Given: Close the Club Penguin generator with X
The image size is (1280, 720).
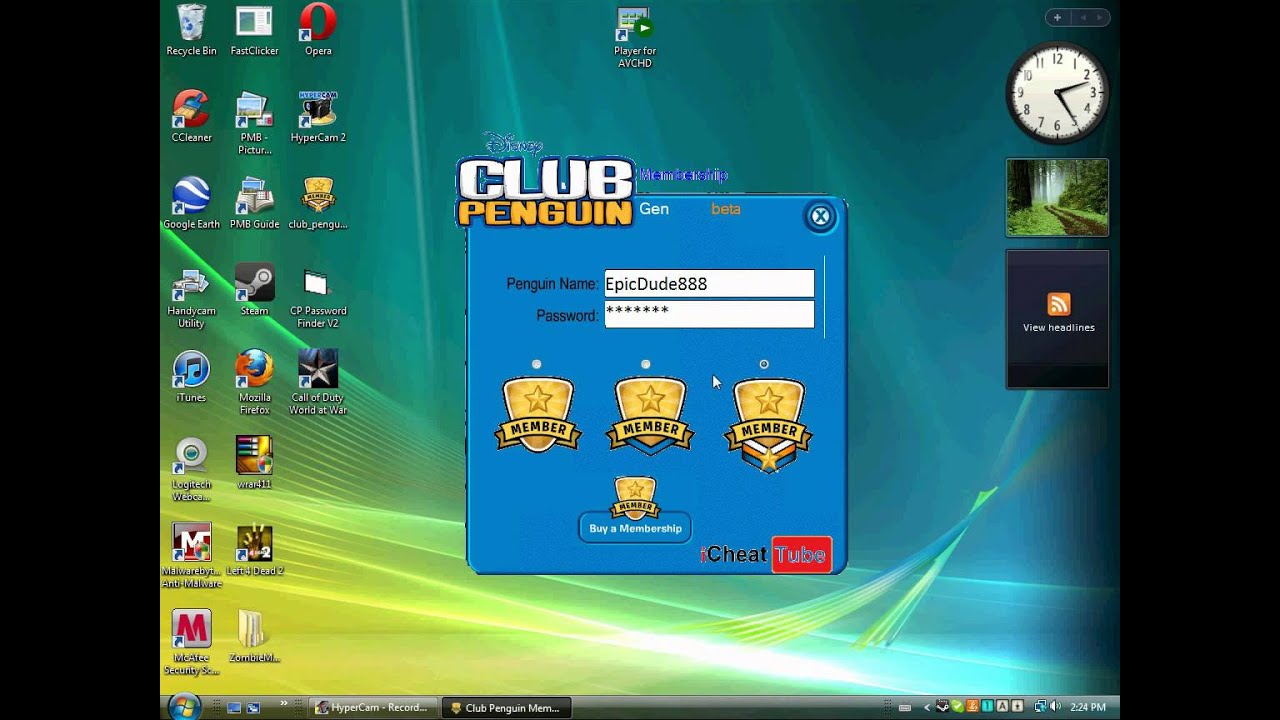Looking at the screenshot, I should coord(820,216).
